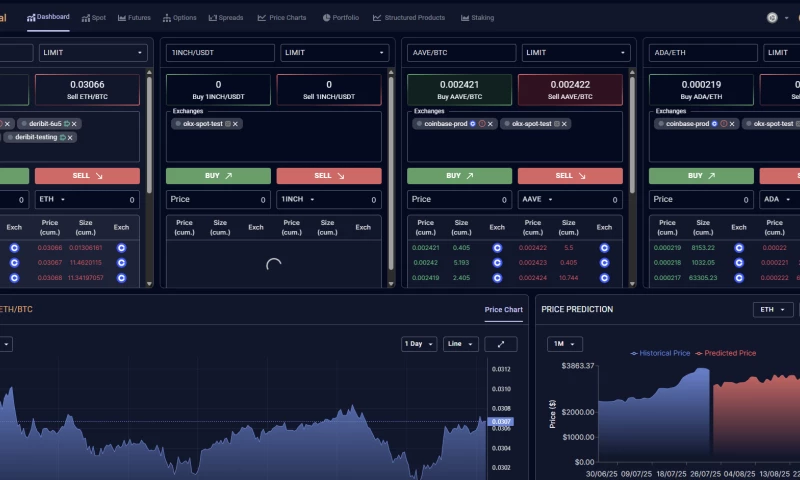Open the Line chart type dropdown
800x480 pixels.
[460, 344]
